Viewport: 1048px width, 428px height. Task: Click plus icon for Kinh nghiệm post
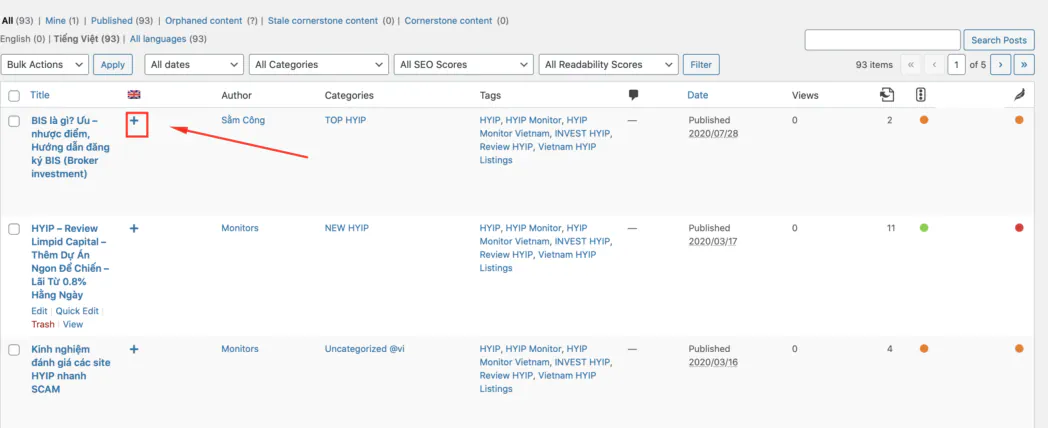134,349
